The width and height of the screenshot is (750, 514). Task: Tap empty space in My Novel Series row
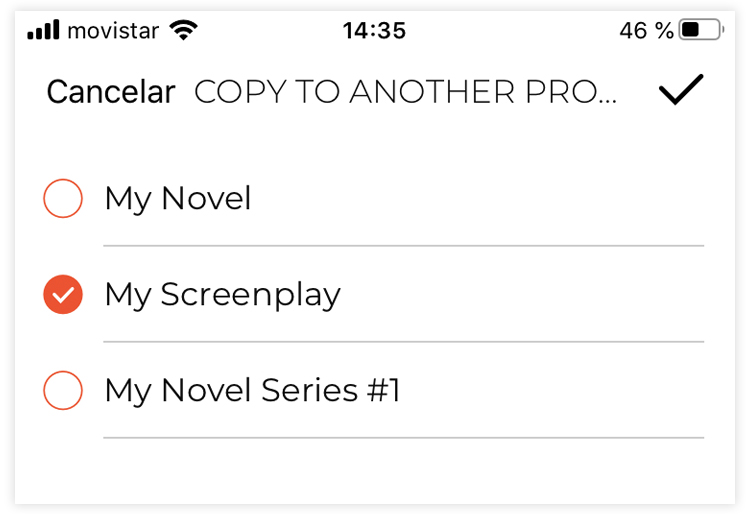(550, 390)
